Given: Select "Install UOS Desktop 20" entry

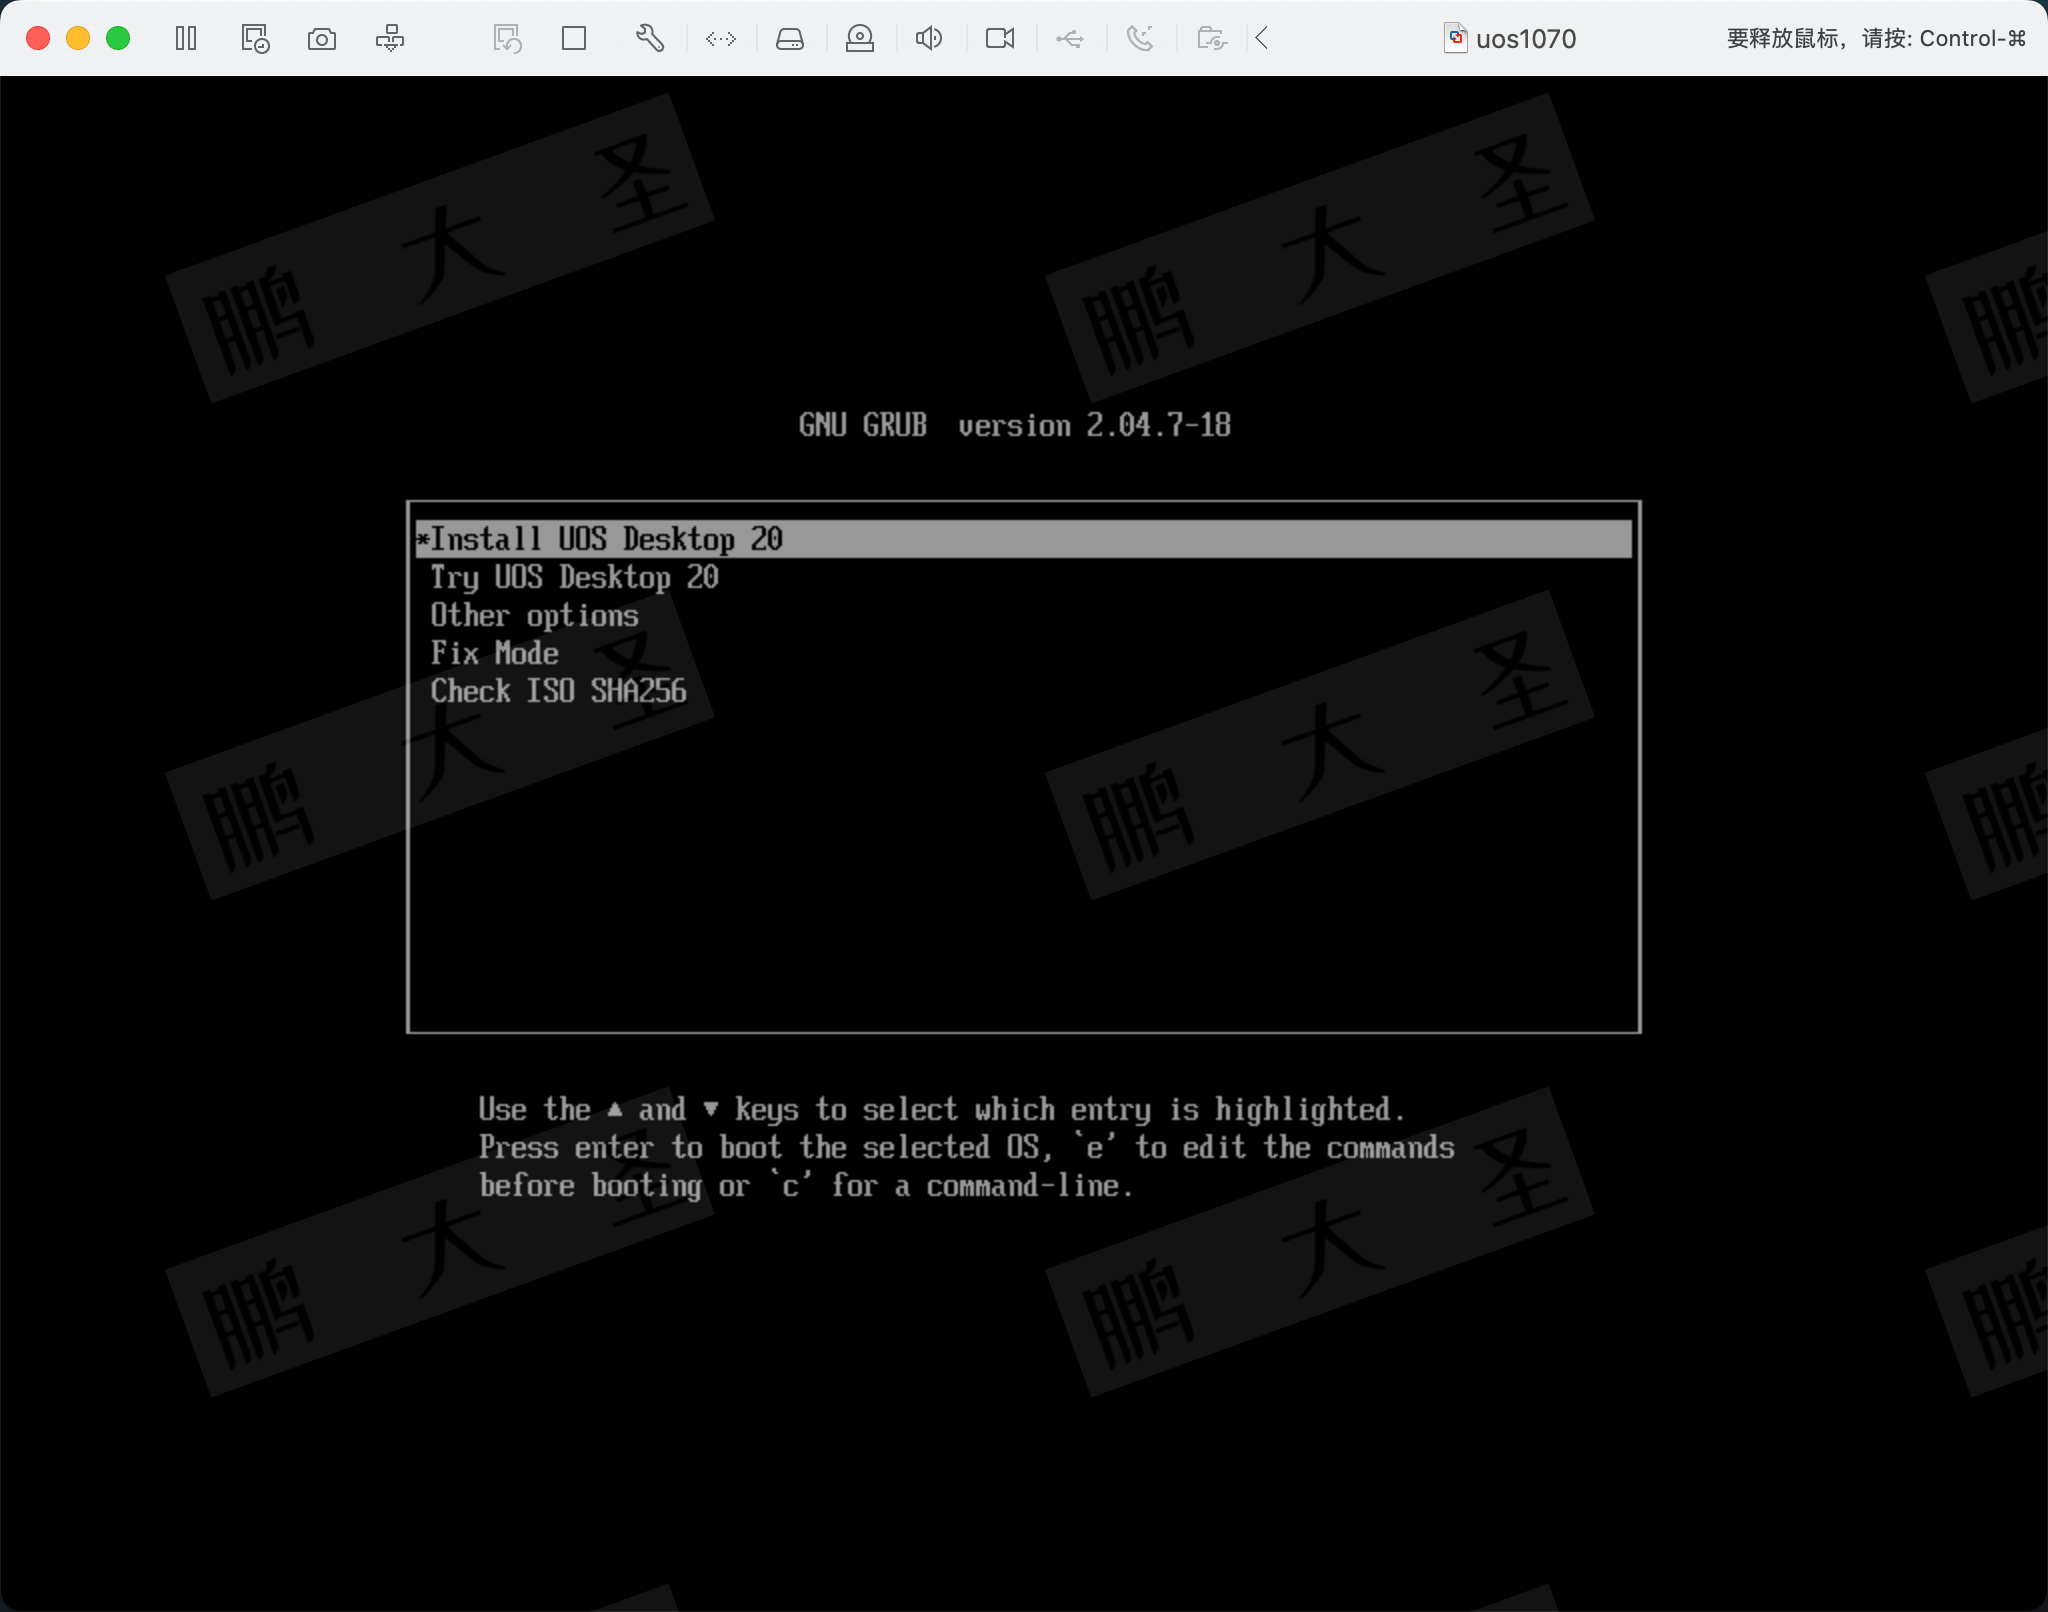Looking at the screenshot, I should coord(1024,539).
